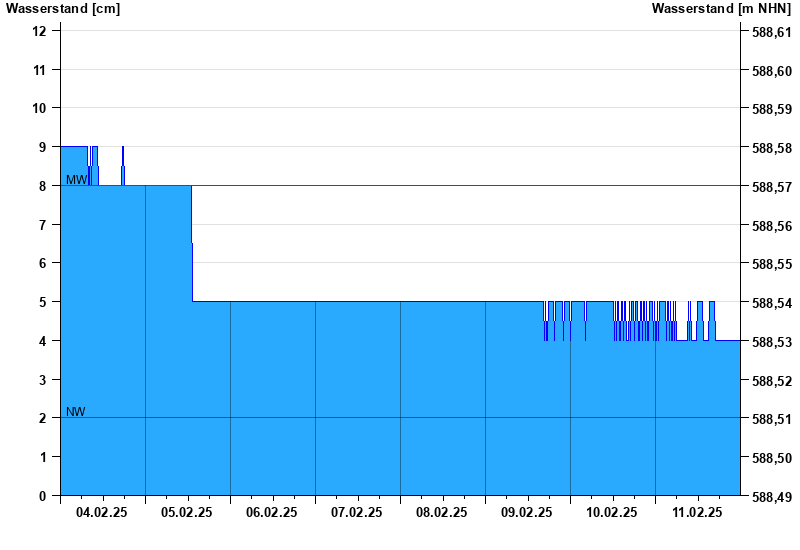Click the left axis value 8

pos(42,186)
